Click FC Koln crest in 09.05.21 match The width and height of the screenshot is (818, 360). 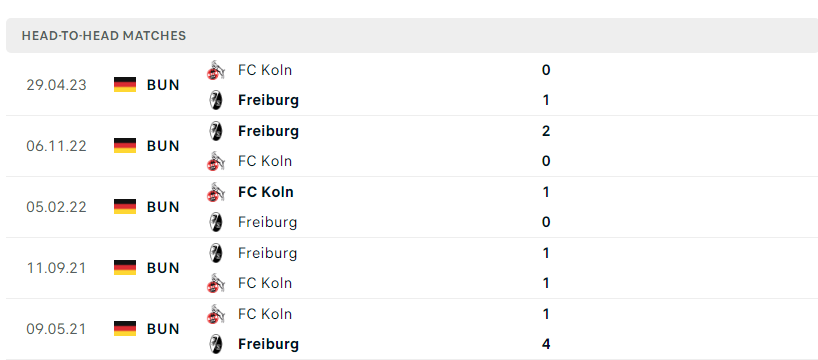(x=215, y=314)
